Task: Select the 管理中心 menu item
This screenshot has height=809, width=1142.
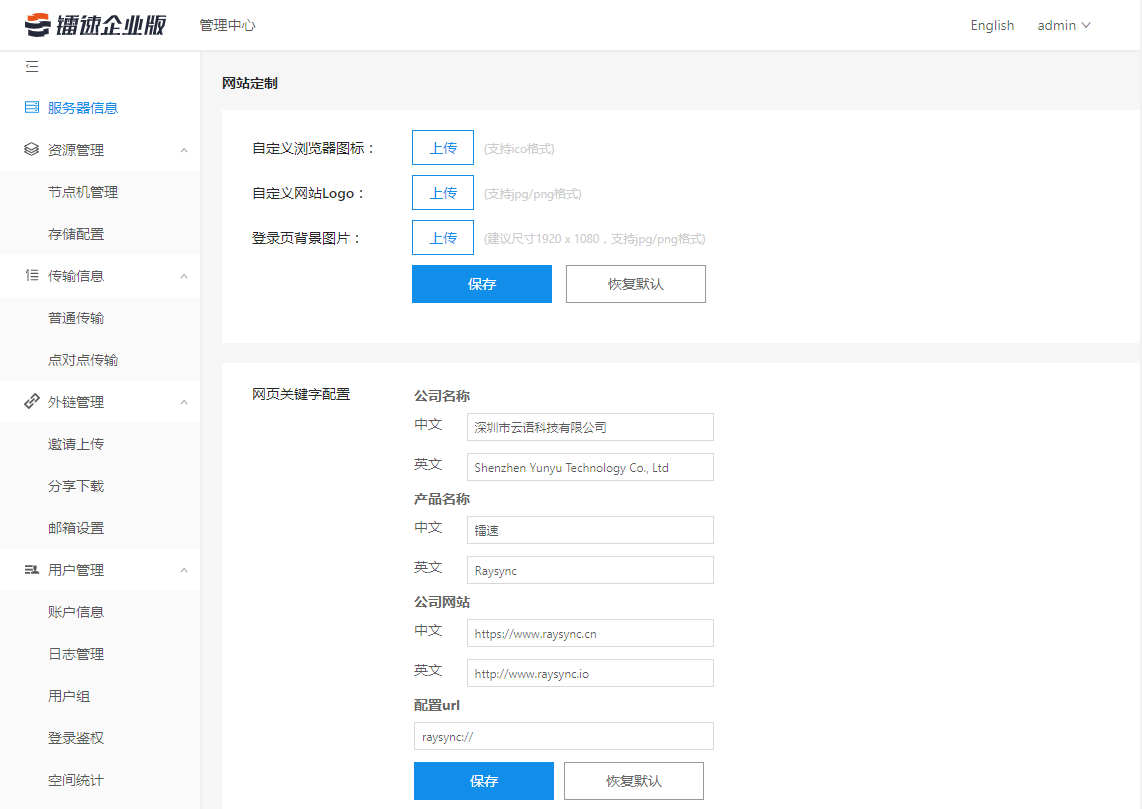Action: click(x=226, y=25)
